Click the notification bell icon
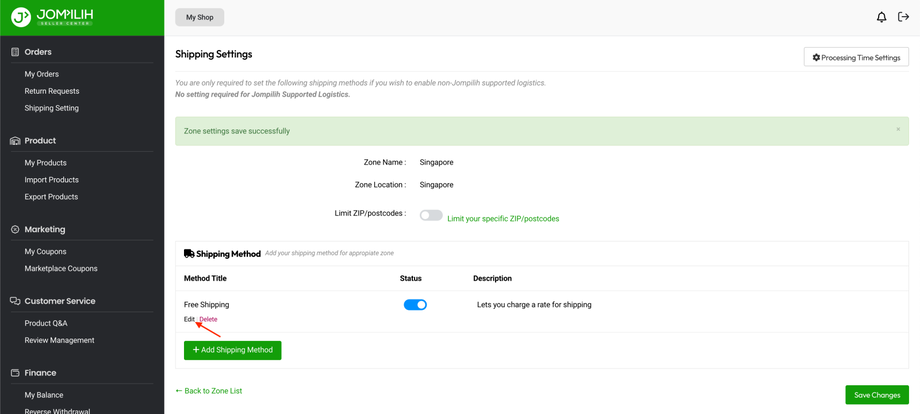The height and width of the screenshot is (414, 920). pos(881,17)
